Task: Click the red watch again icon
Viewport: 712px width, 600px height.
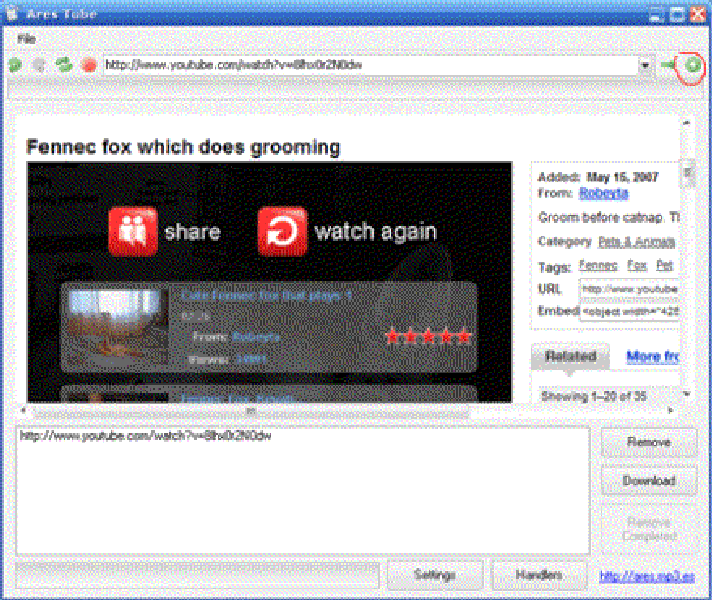Action: (282, 231)
